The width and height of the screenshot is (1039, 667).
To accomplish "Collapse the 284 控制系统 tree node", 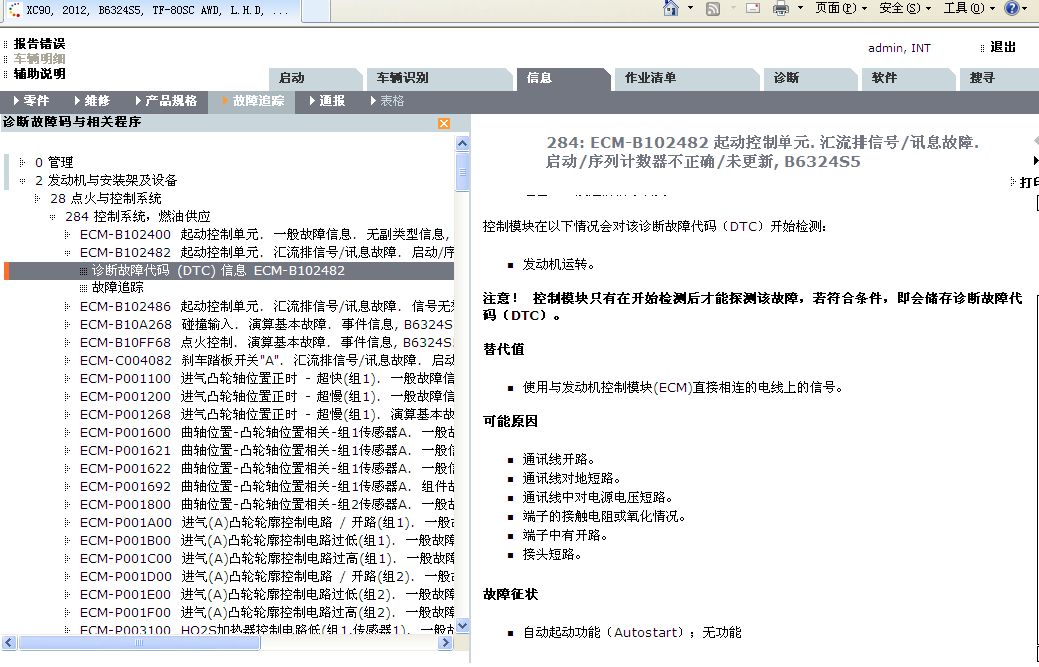I will click(53, 216).
